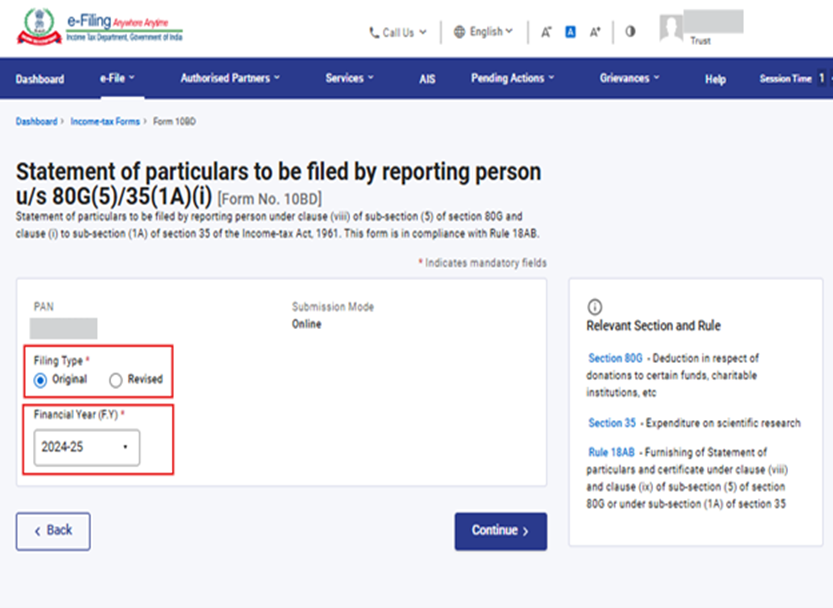Go back using the Back button

point(53,531)
